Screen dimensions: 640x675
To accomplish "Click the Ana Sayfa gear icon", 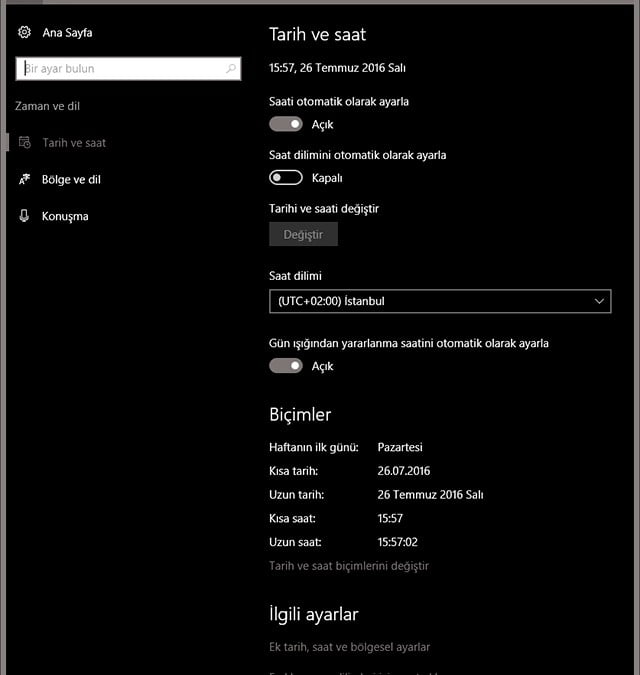I will pos(24,33).
